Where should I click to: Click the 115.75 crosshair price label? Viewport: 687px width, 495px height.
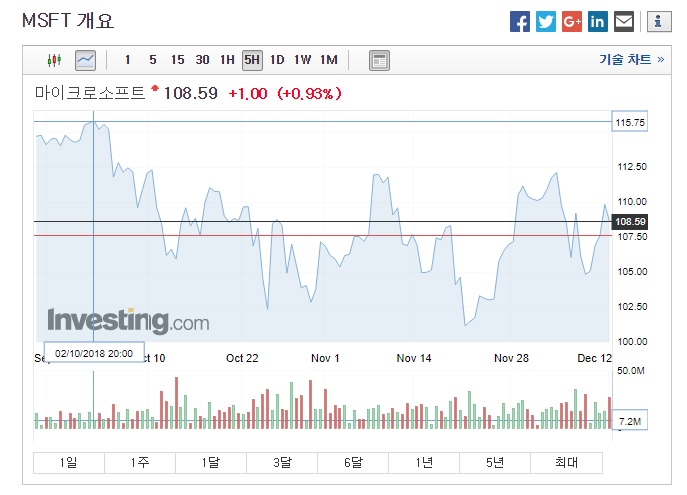tap(630, 122)
